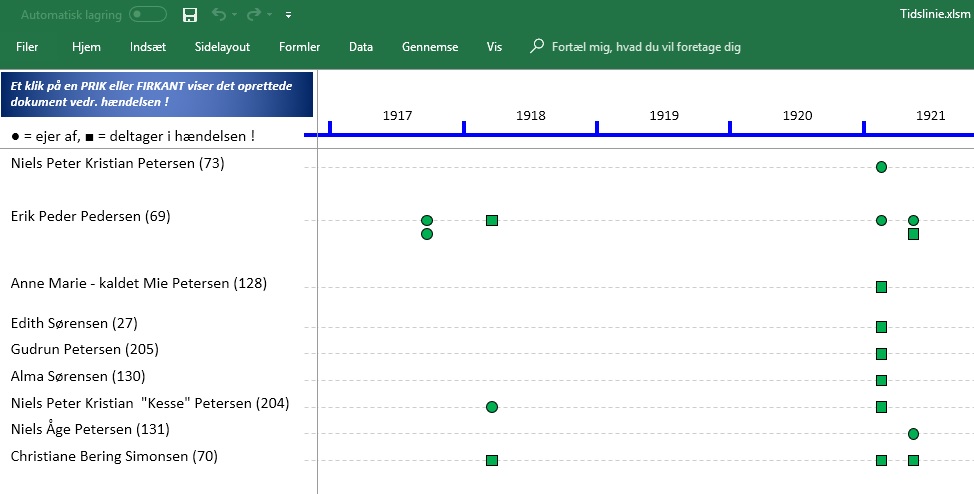The width and height of the screenshot is (974, 494).
Task: Click the 1919 year label
Action: tap(664, 116)
